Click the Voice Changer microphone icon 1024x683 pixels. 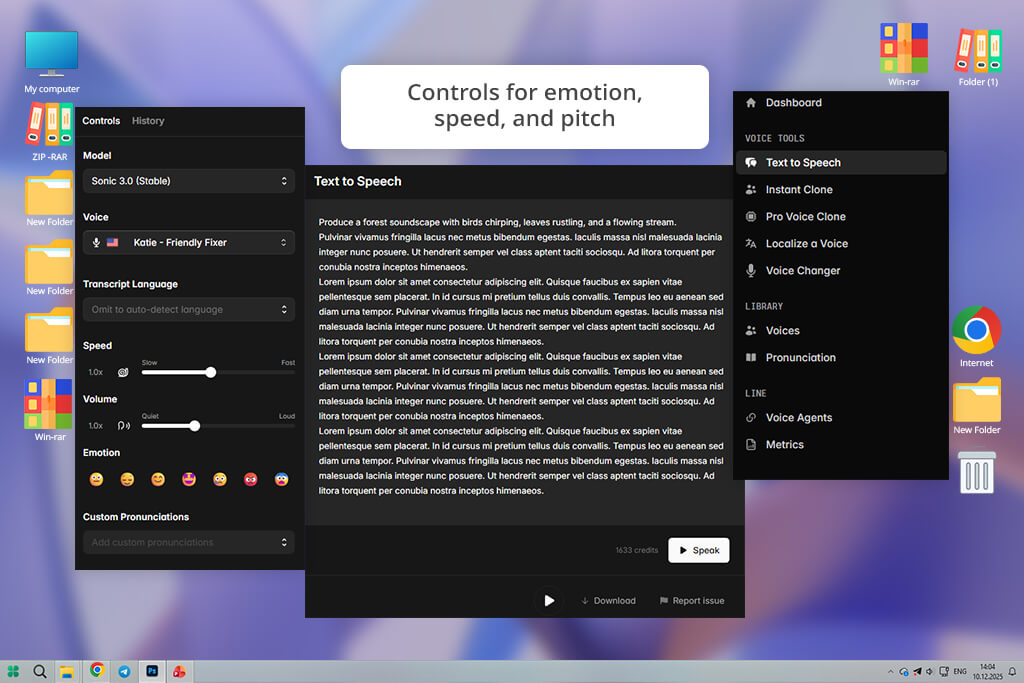click(751, 270)
